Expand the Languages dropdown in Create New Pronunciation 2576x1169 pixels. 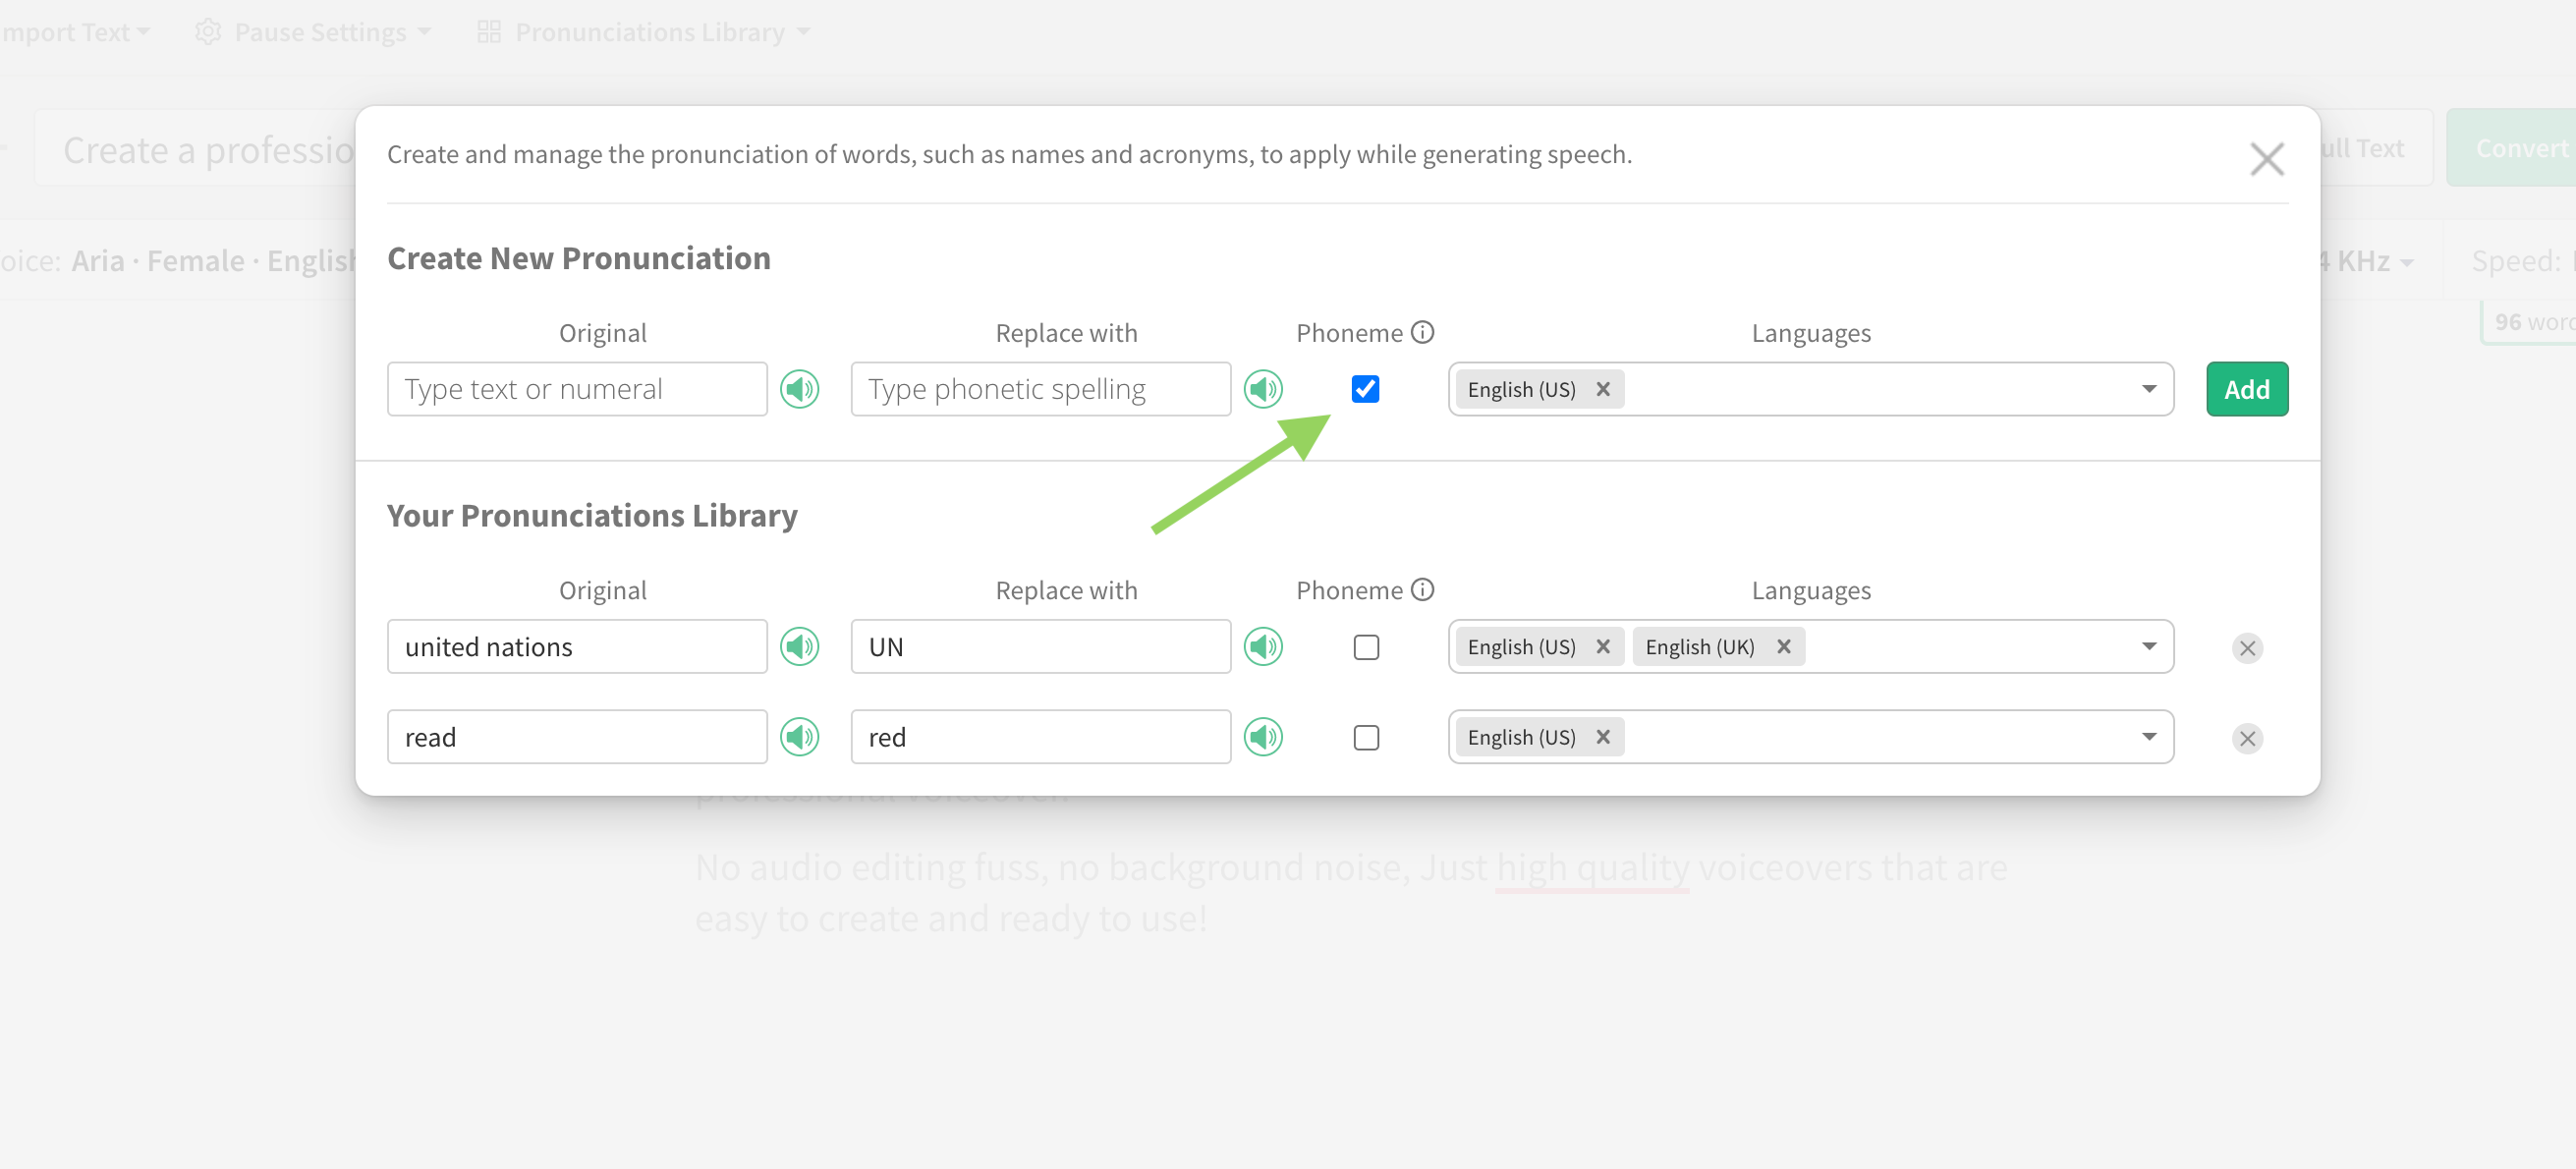[2153, 389]
